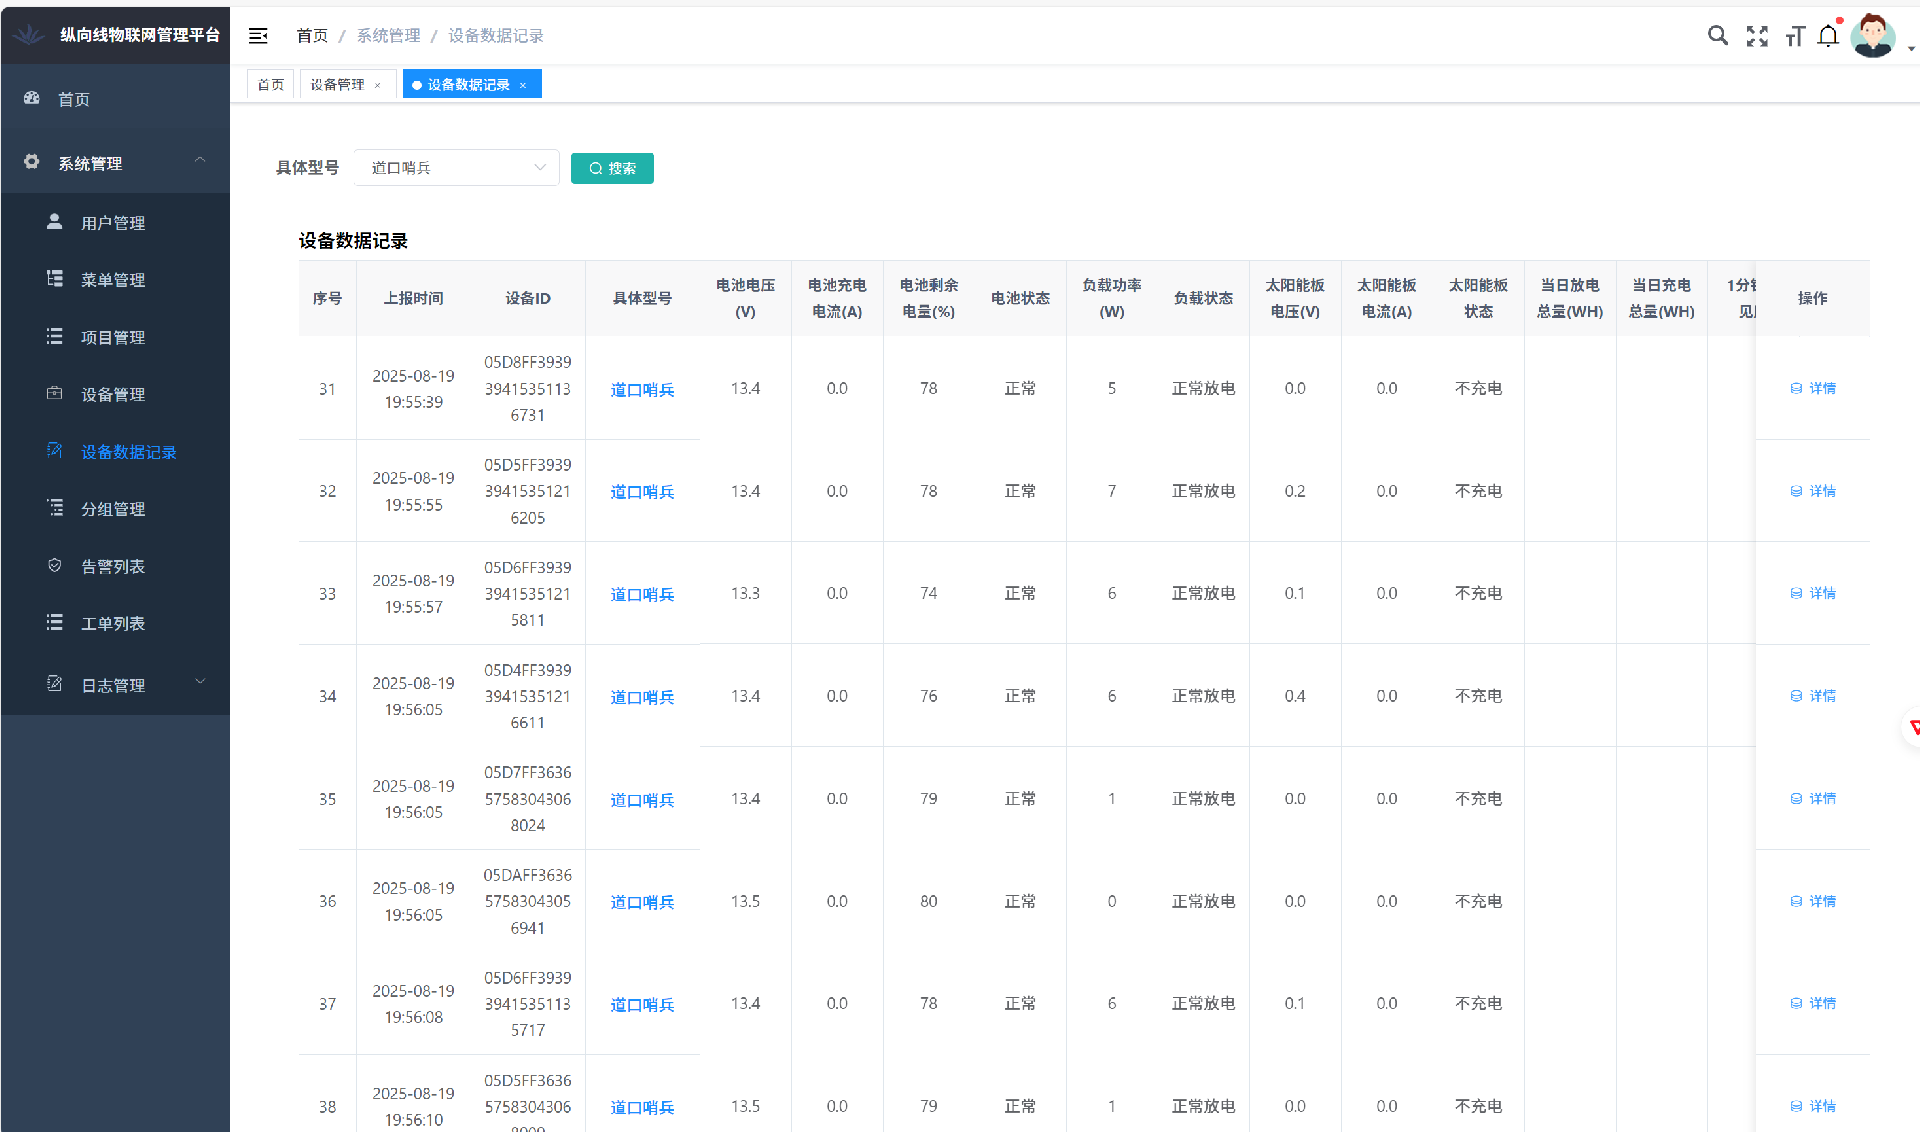Open the 具体型号 dropdown selector
Viewport: 1920px width, 1132px height.
coord(457,168)
